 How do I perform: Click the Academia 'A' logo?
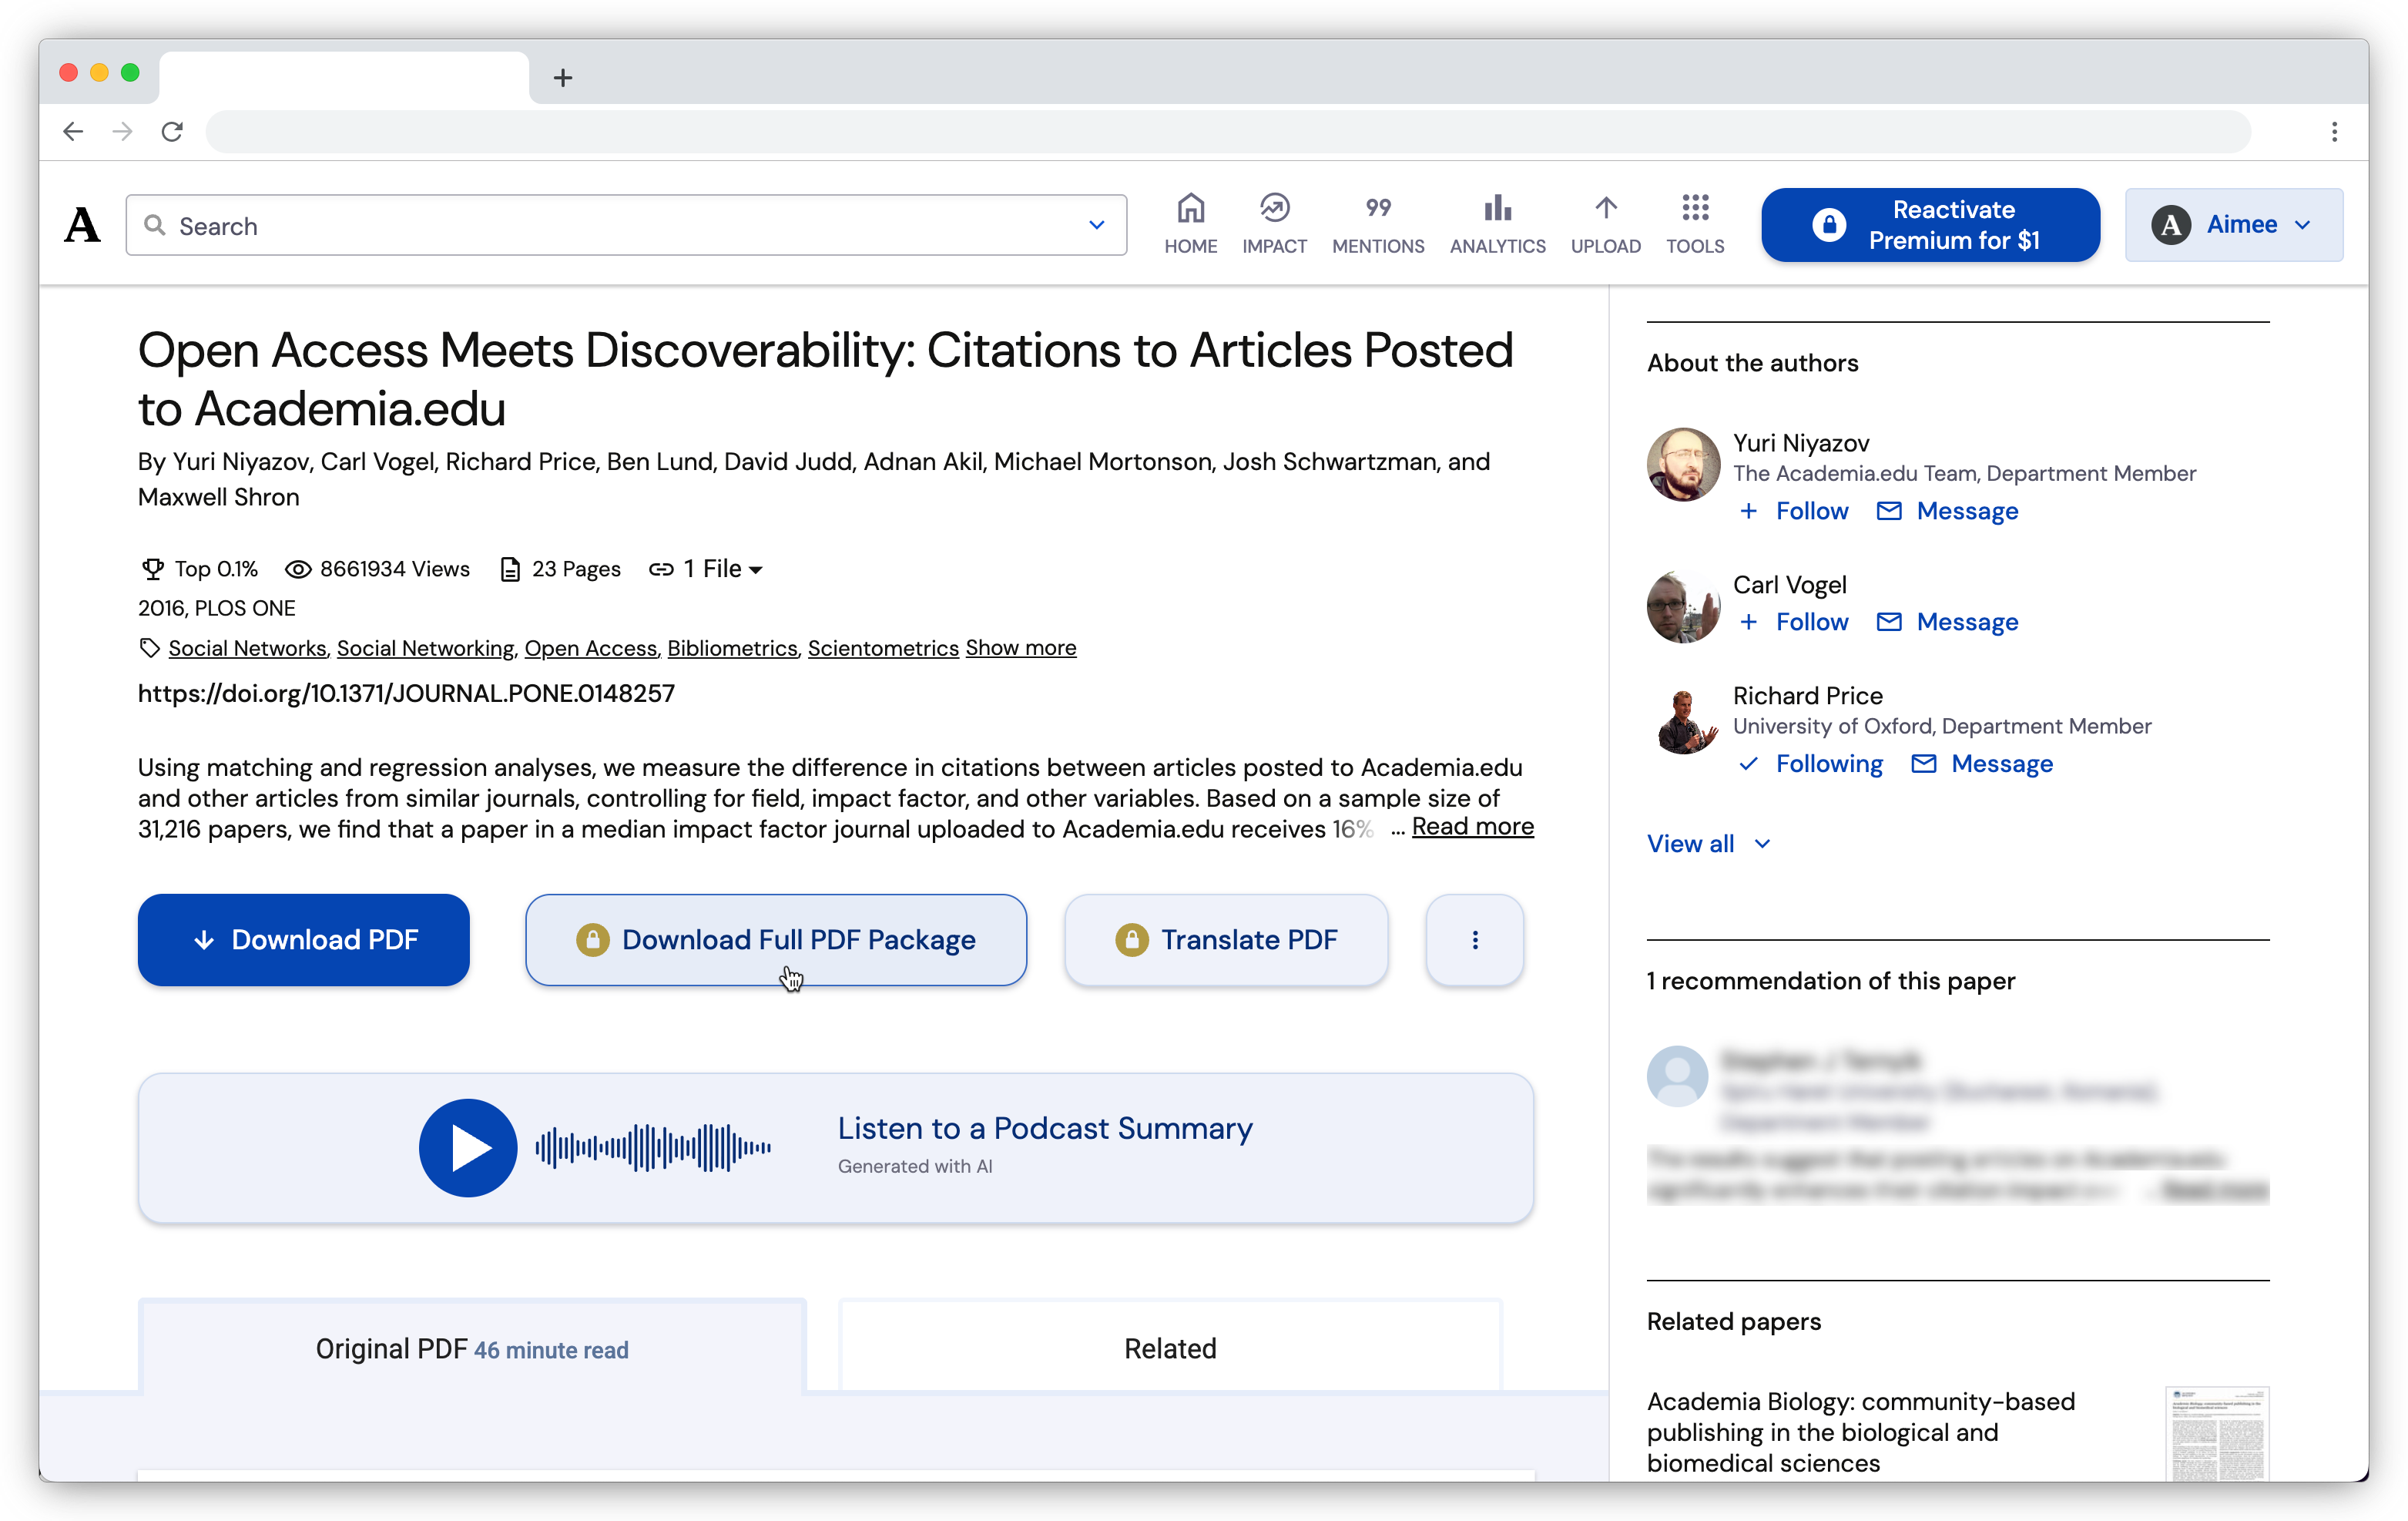point(82,225)
